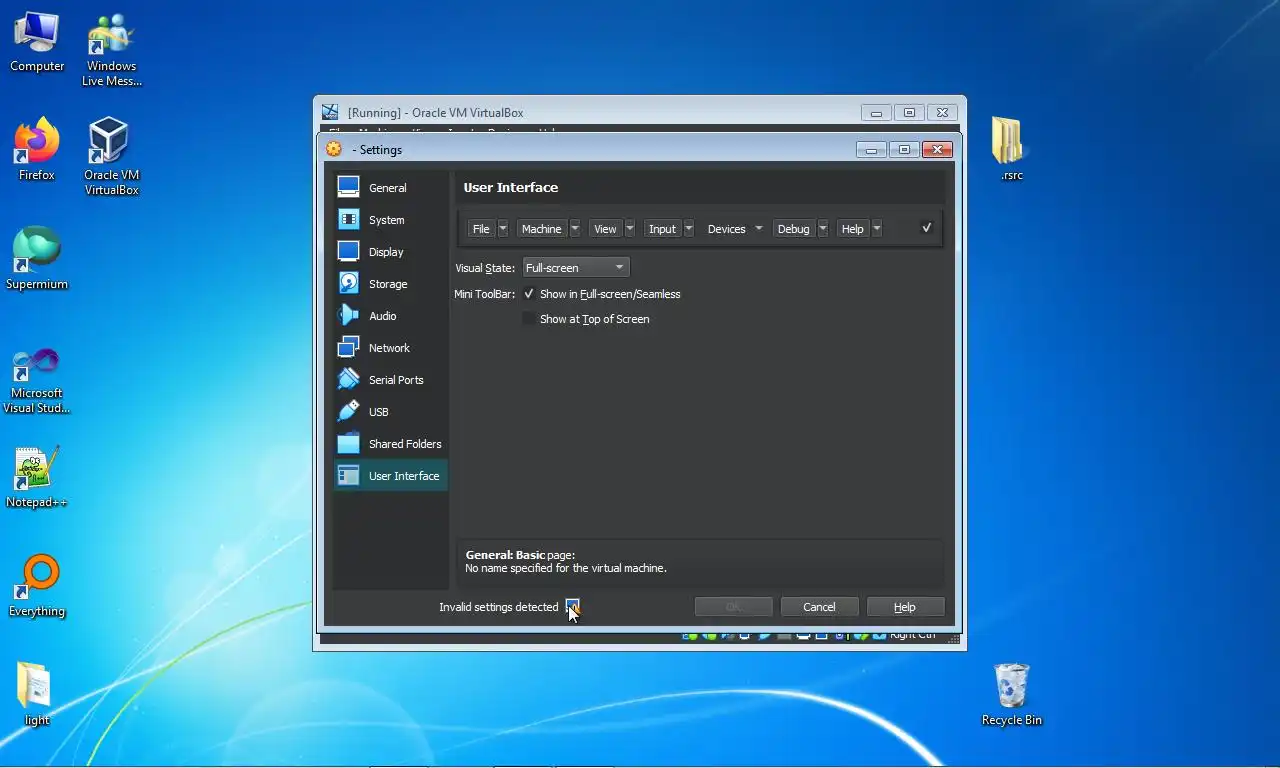This screenshot has height=768, width=1280.
Task: Select Oracle VM VirtualBox desktop shortcut
Action: pyautogui.click(x=111, y=156)
